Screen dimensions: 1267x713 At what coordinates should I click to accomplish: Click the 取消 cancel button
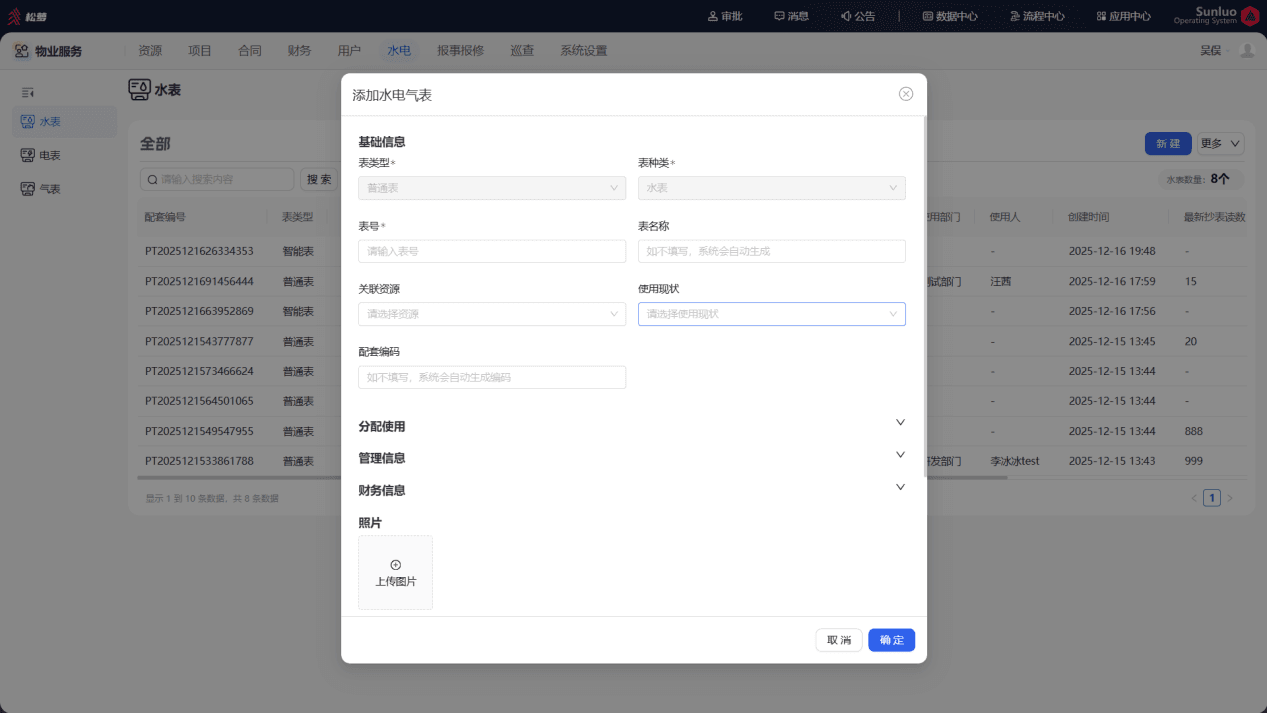tap(839, 640)
